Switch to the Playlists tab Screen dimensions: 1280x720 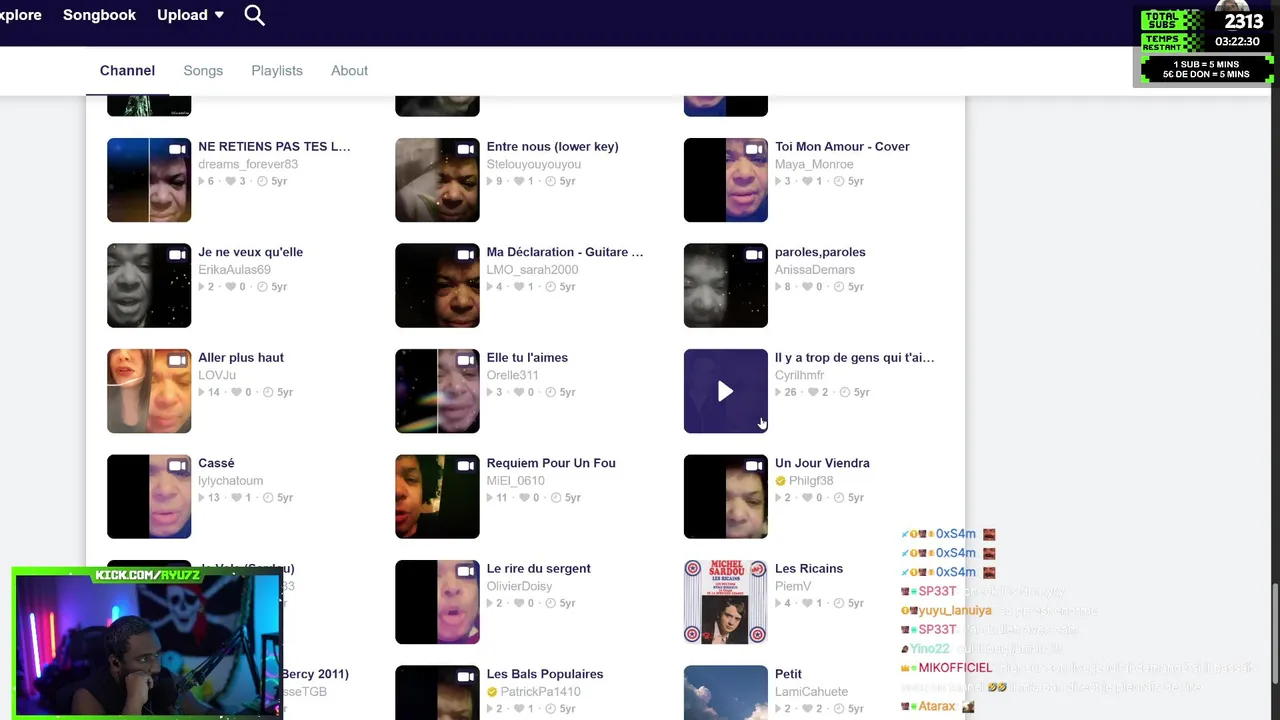[x=277, y=71]
